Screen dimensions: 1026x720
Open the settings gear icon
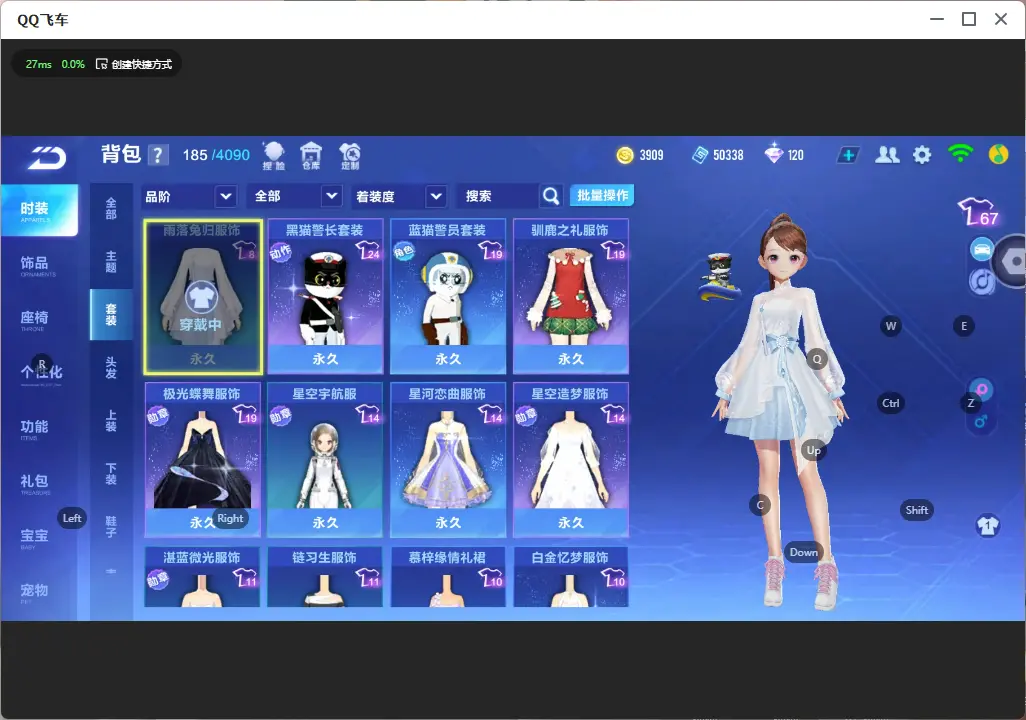pos(922,155)
